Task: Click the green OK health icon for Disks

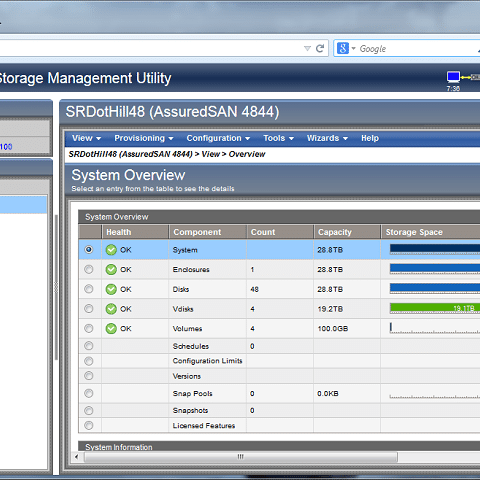Action: point(111,289)
